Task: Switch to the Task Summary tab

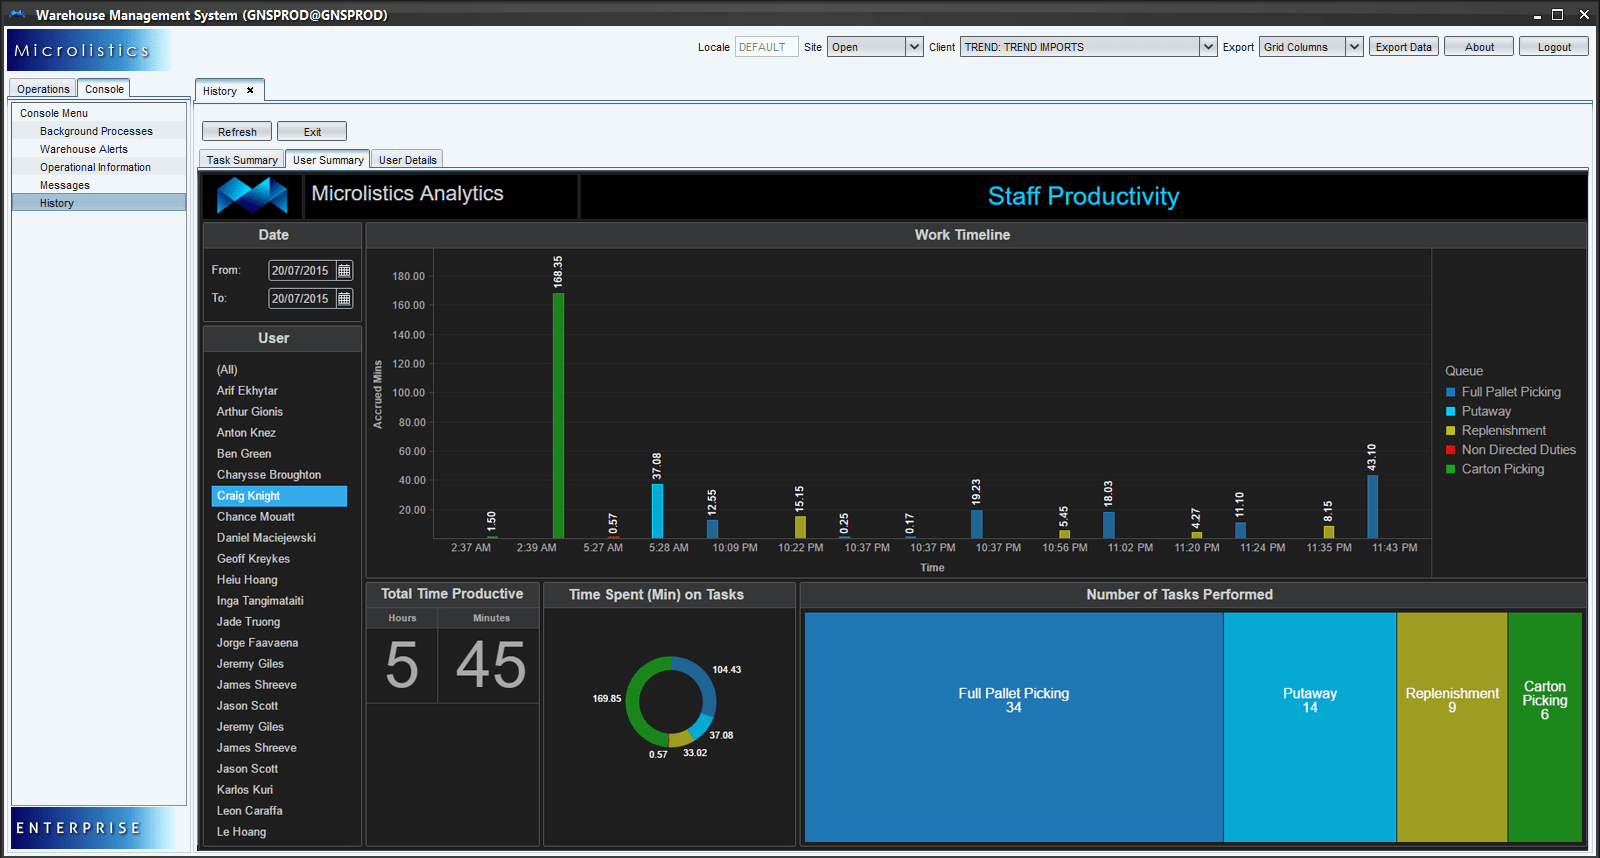Action: point(242,160)
